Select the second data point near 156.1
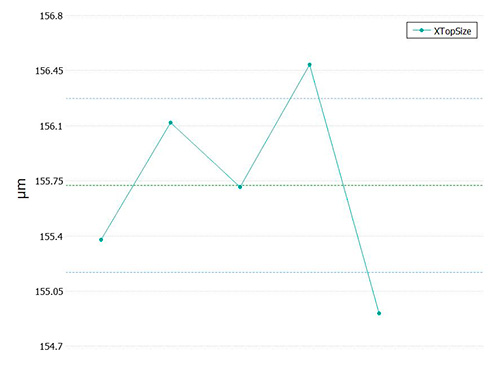 (171, 123)
